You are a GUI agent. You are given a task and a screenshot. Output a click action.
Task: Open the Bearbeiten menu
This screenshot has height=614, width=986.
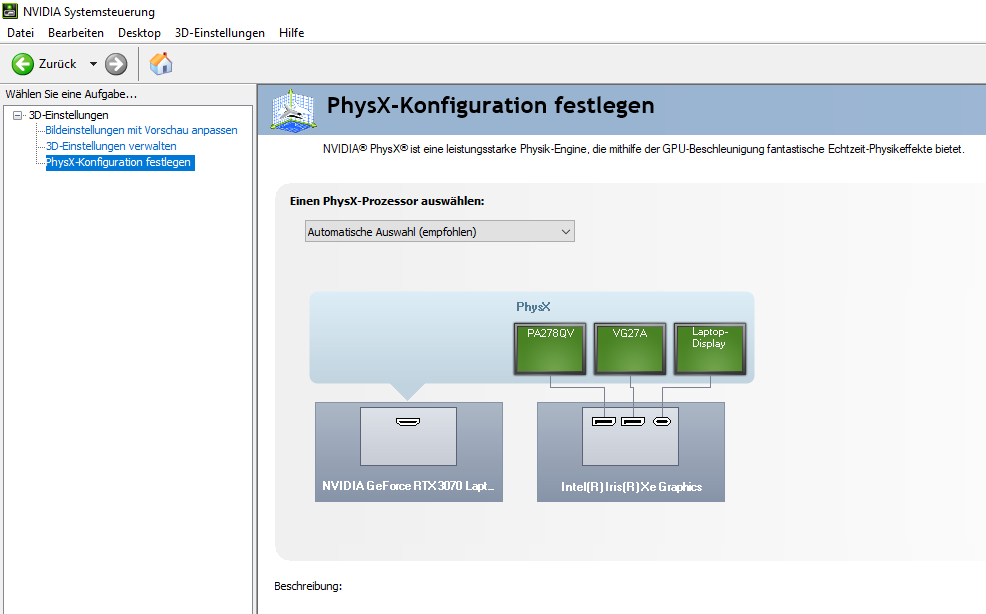76,33
